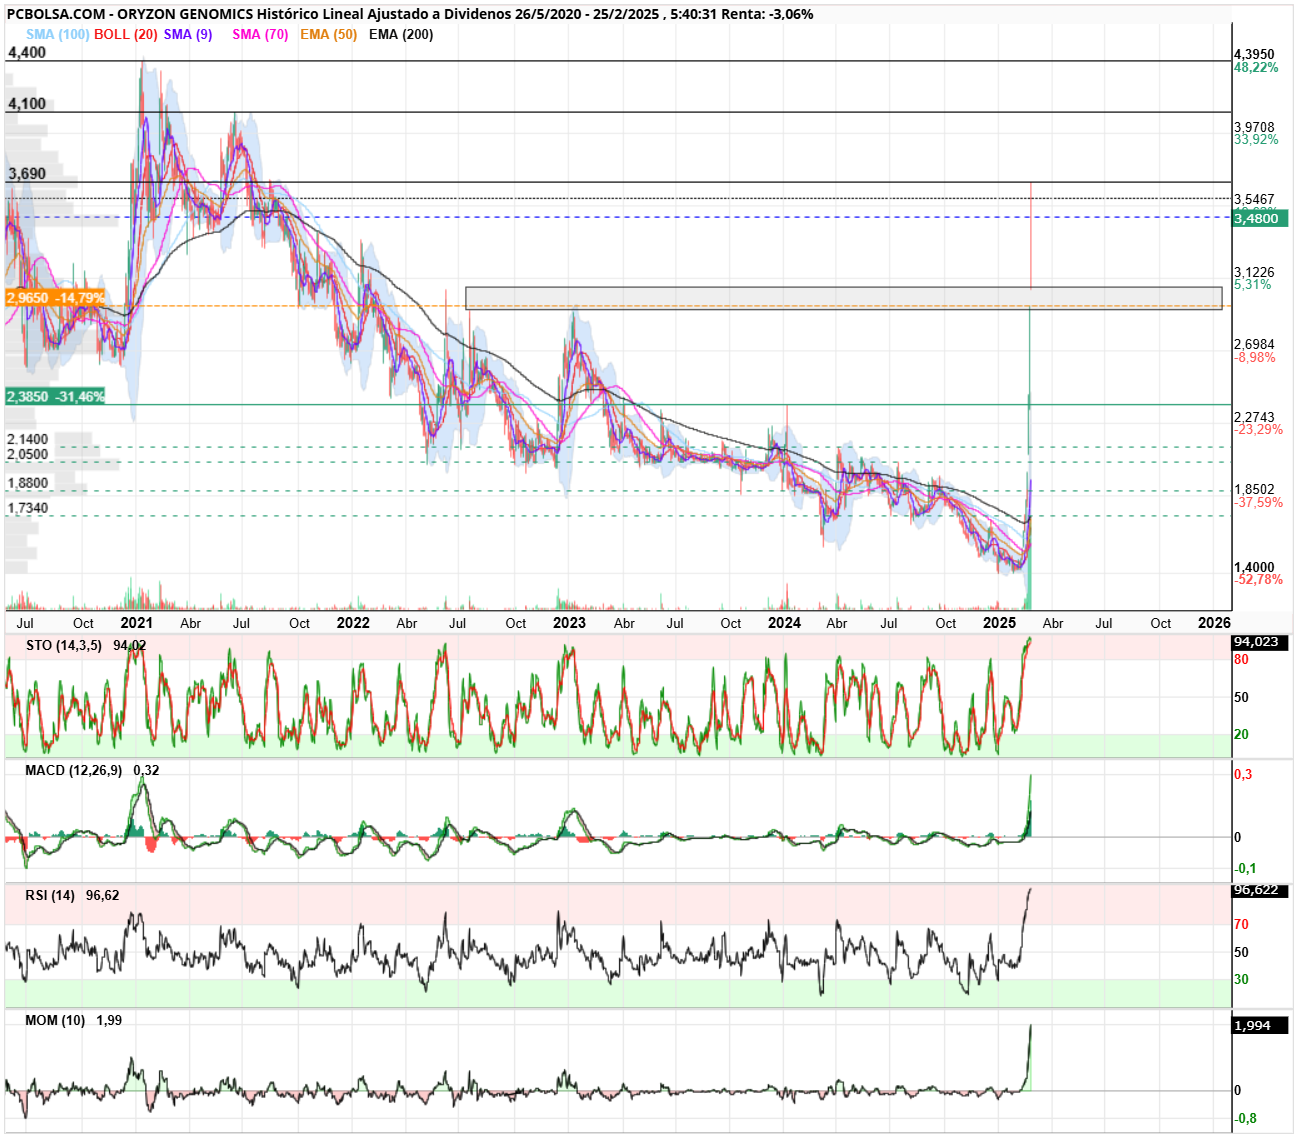Click the -0,8 momentum scale value
1298x1138 pixels.
(x=1245, y=1118)
